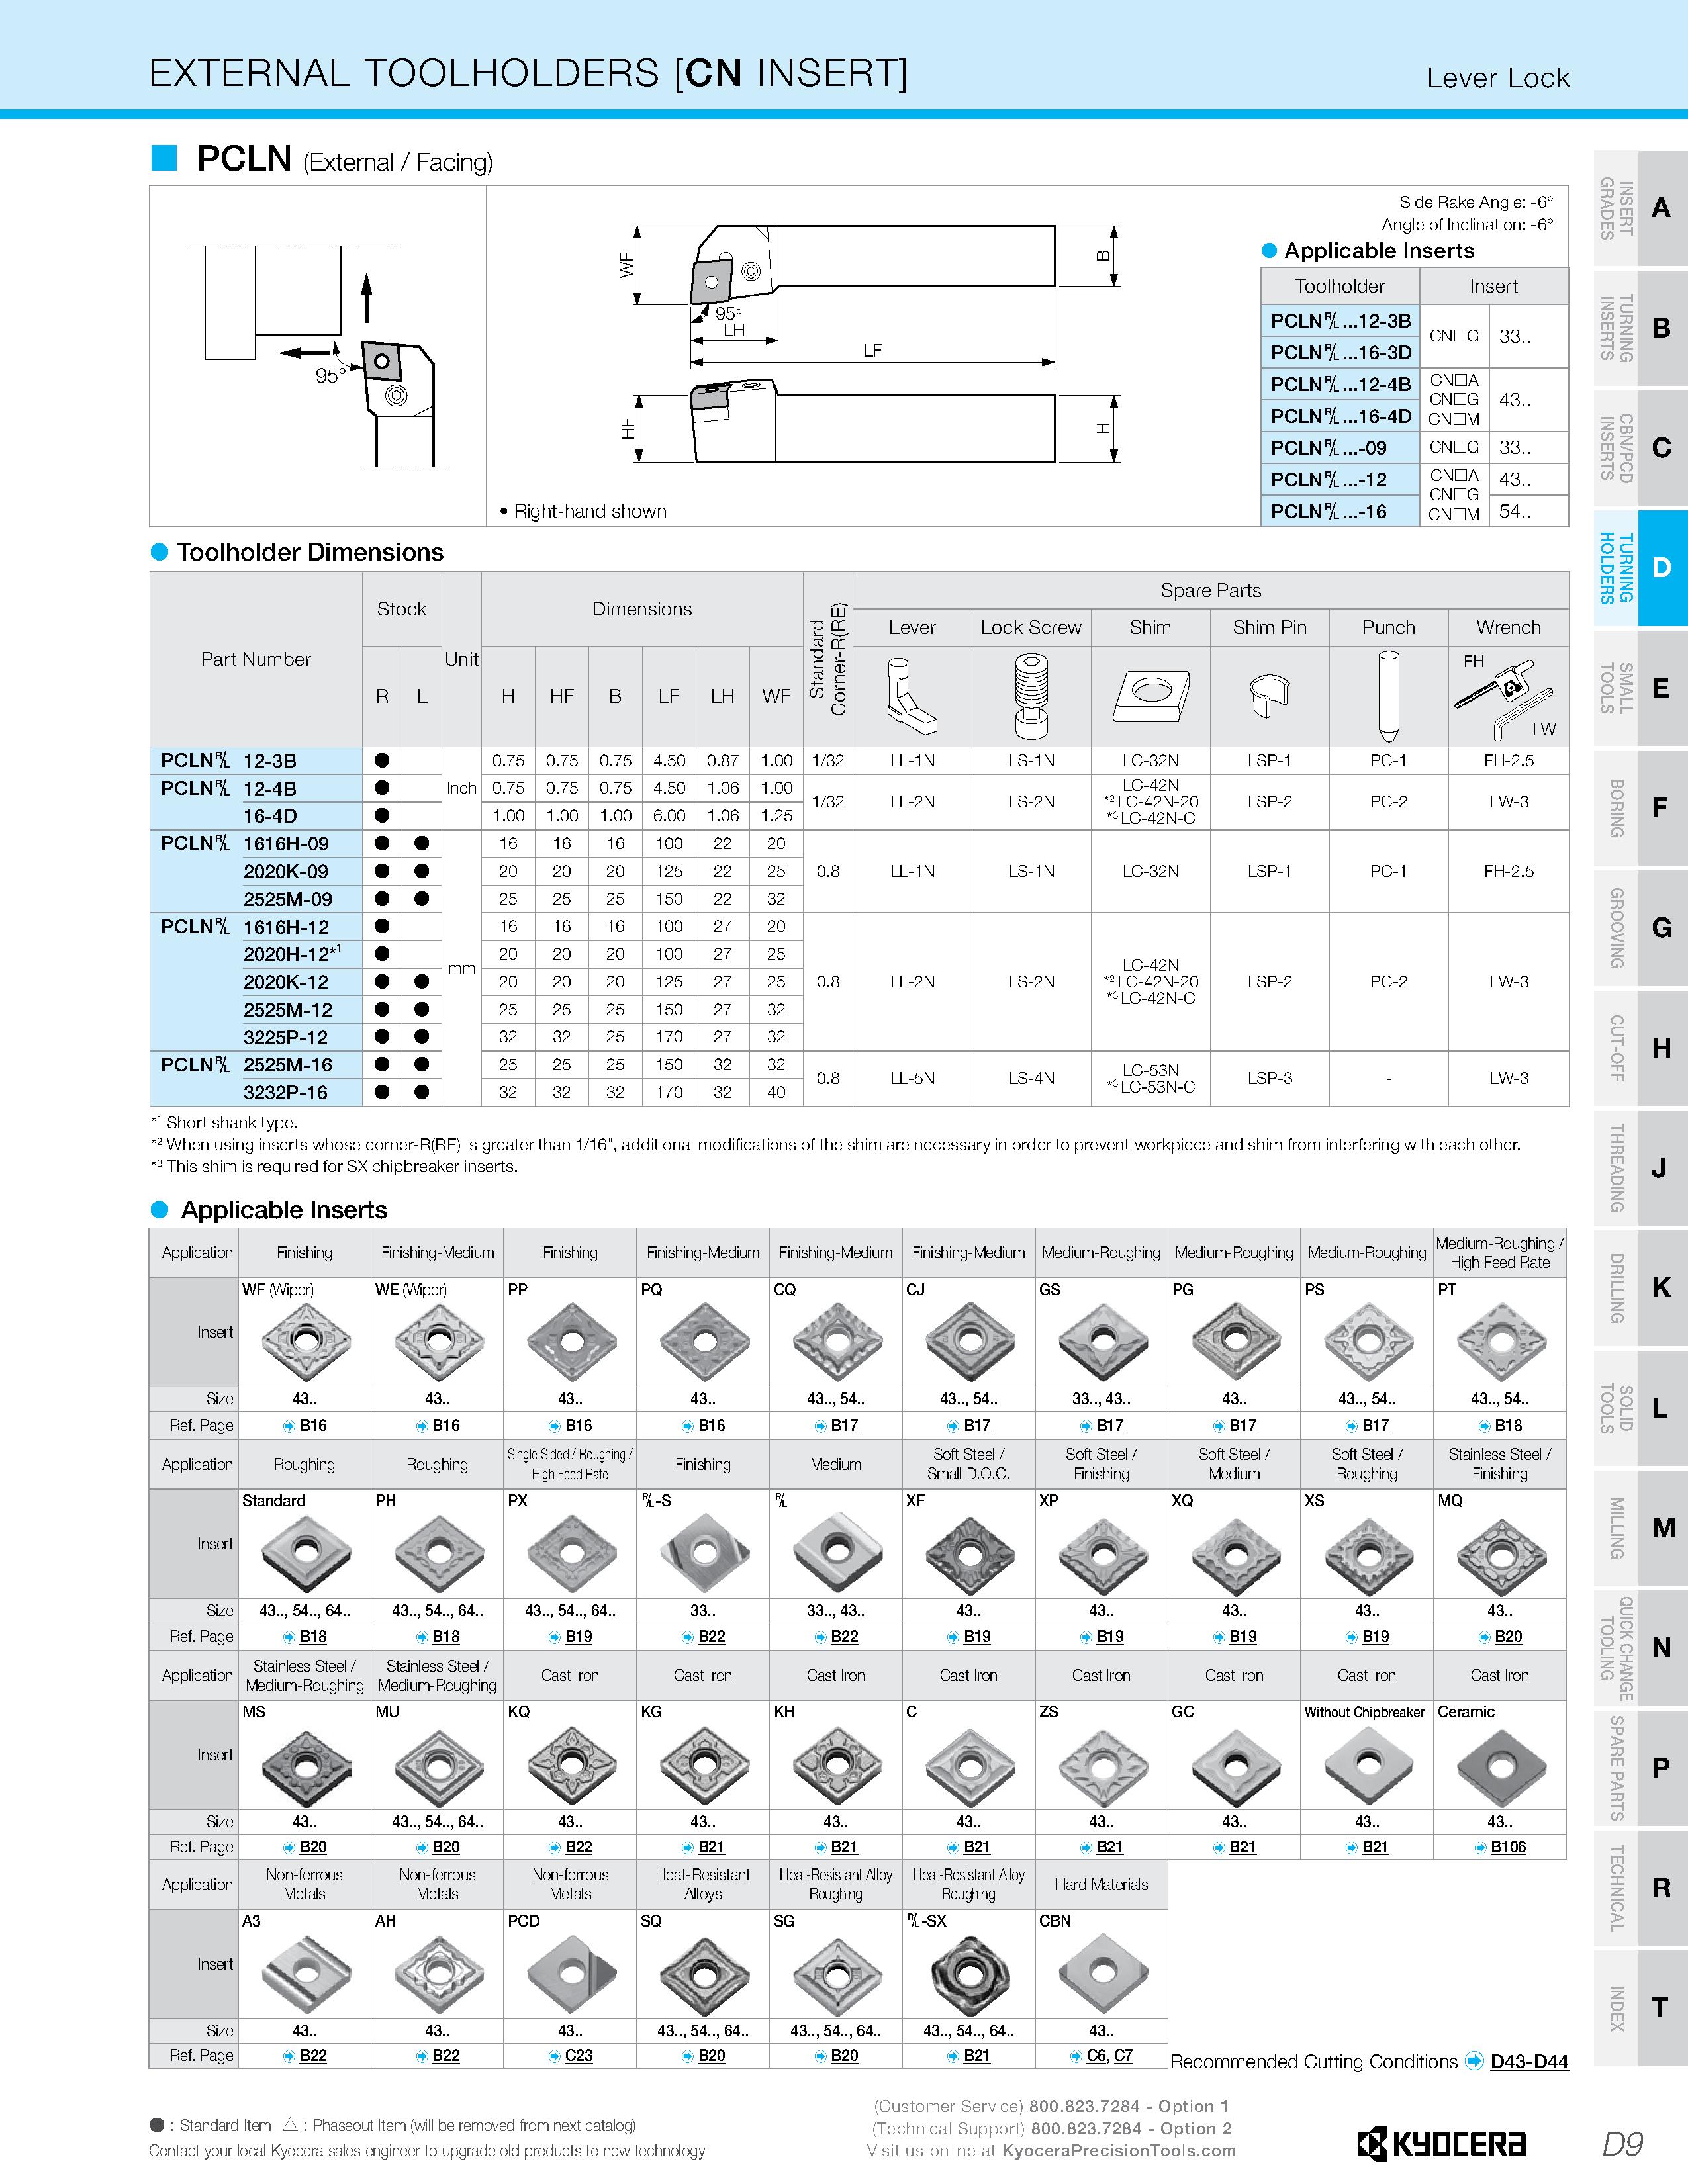Click the right-hand toolholder dimension drawing
1688x2184 pixels.
coord(872,345)
